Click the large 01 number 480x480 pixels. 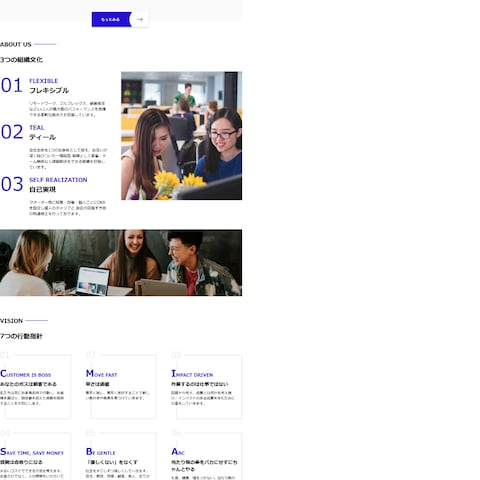[12, 85]
